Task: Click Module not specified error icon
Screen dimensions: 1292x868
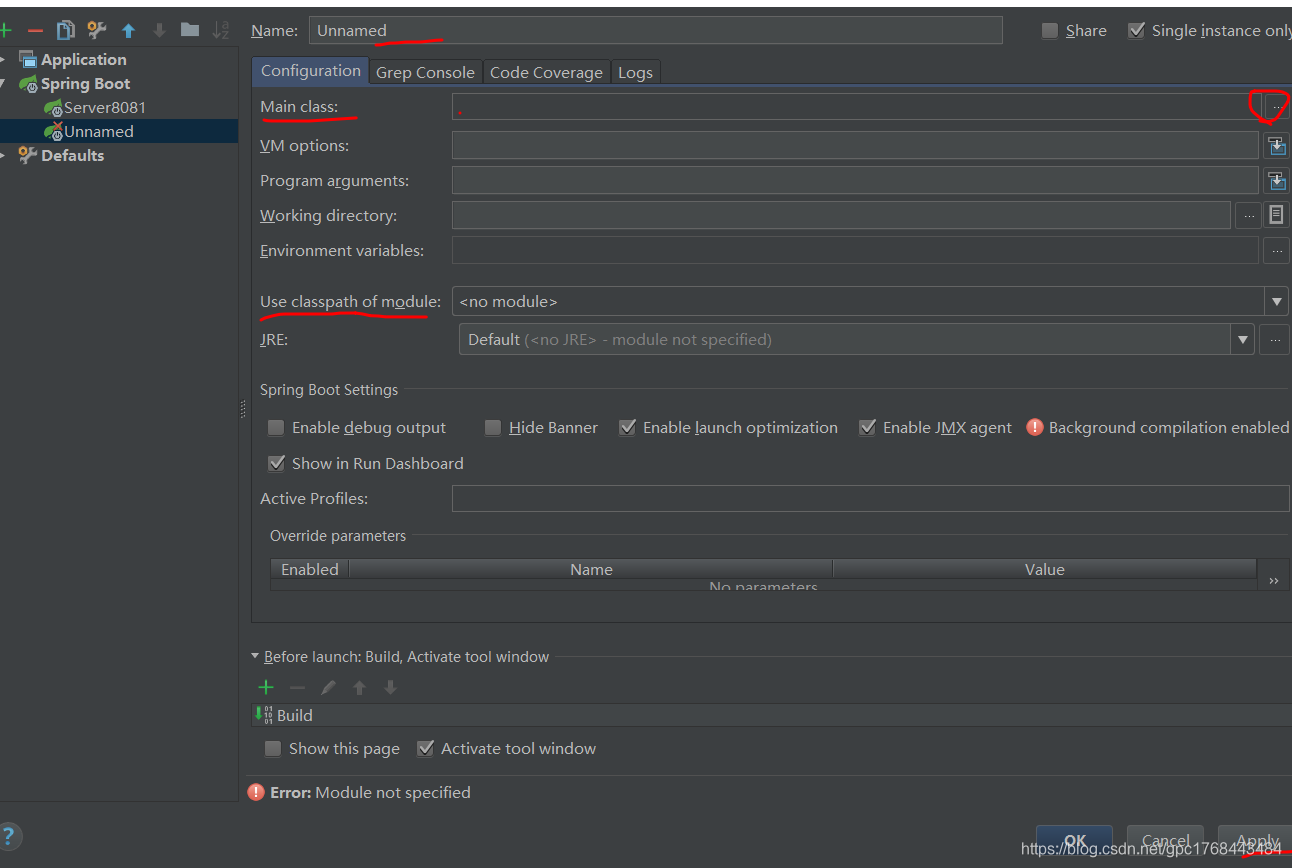Action: point(257,792)
